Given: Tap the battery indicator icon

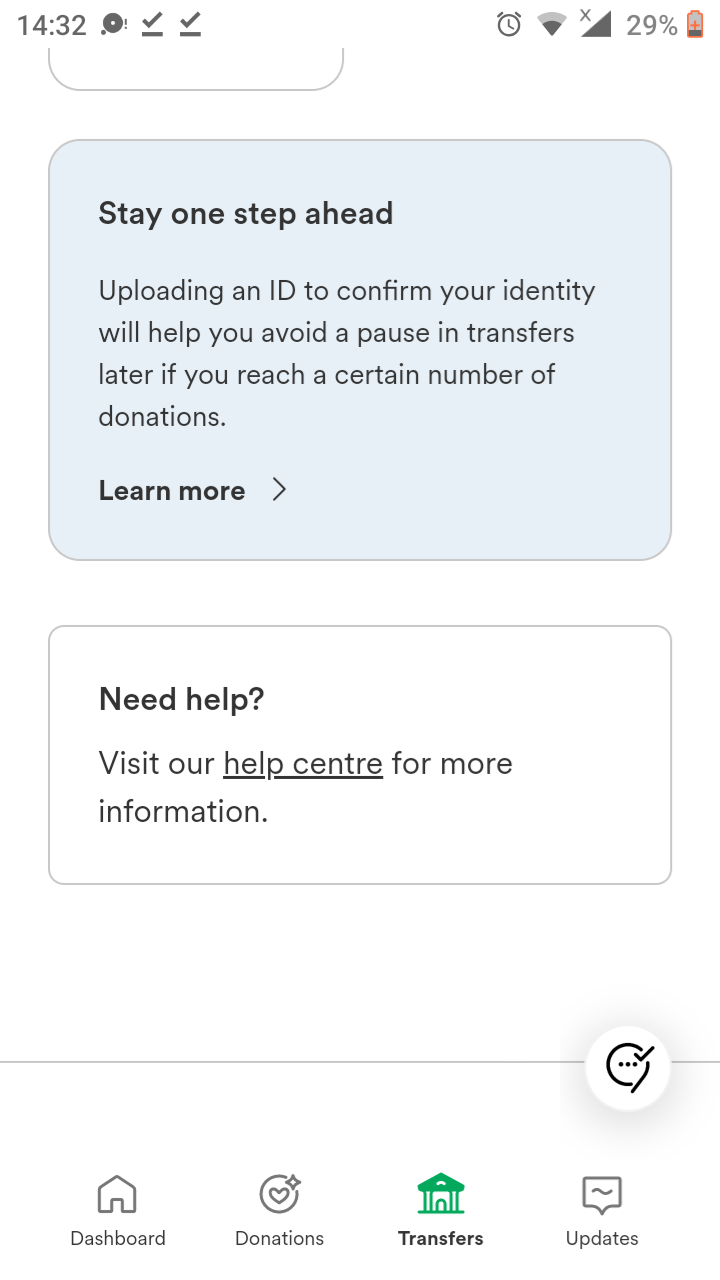Looking at the screenshot, I should tap(696, 24).
